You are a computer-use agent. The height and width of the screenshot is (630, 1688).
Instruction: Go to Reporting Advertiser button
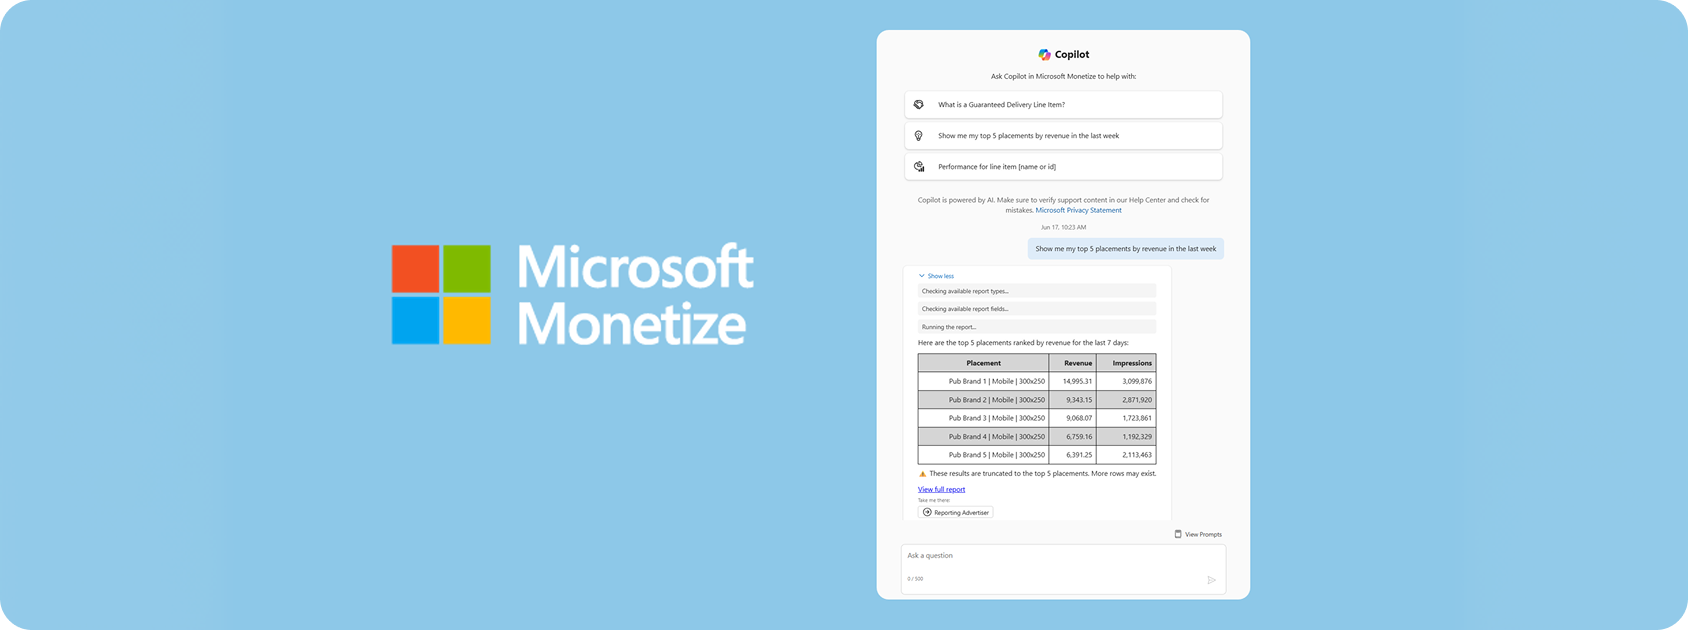(x=956, y=512)
